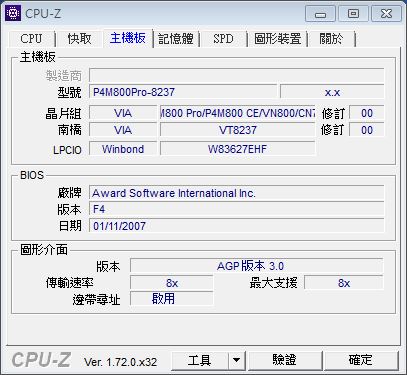Open the 關於 tab

(331, 39)
